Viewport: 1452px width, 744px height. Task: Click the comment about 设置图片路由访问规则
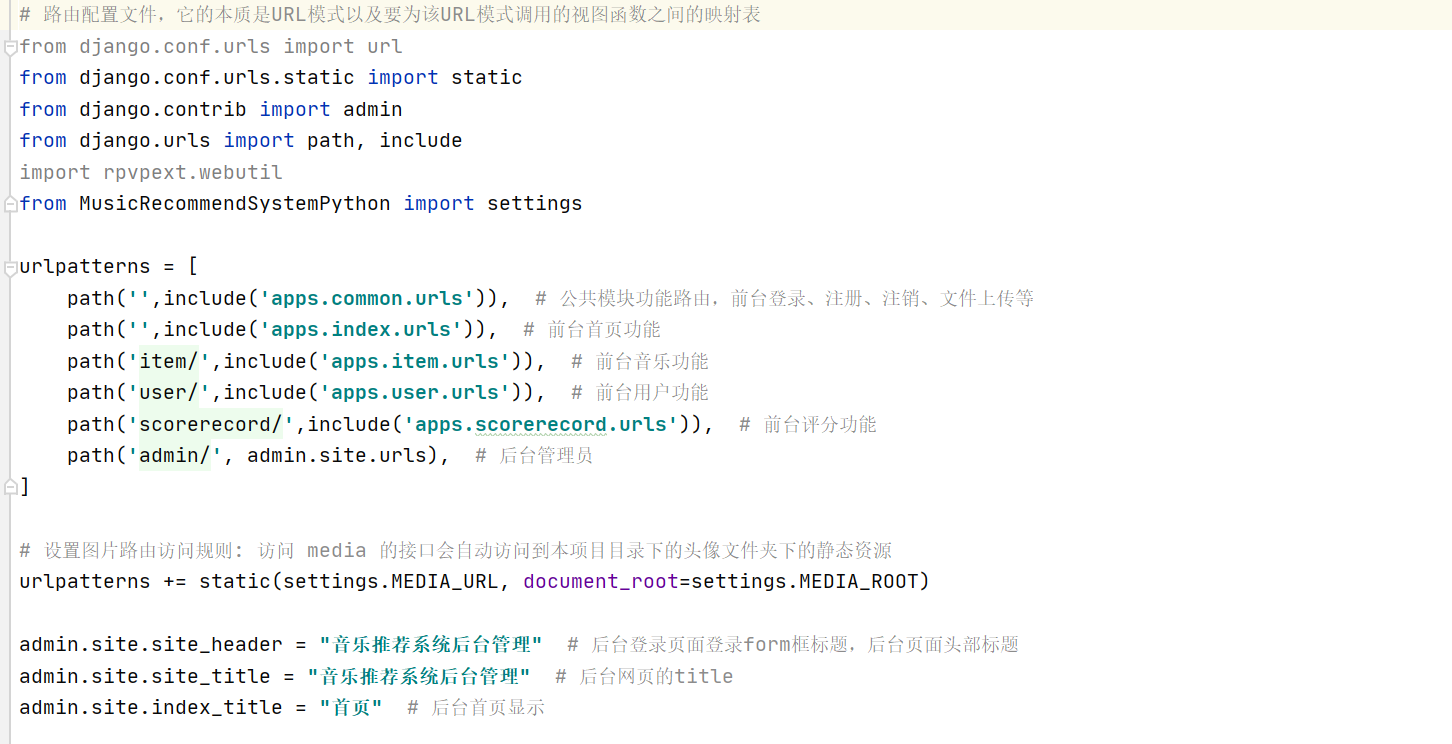tap(455, 550)
